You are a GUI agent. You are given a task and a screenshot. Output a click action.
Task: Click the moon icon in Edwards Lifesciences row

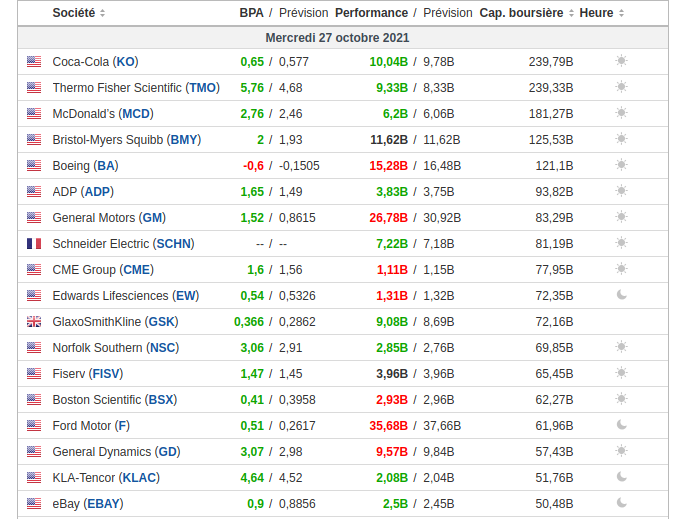(x=621, y=295)
